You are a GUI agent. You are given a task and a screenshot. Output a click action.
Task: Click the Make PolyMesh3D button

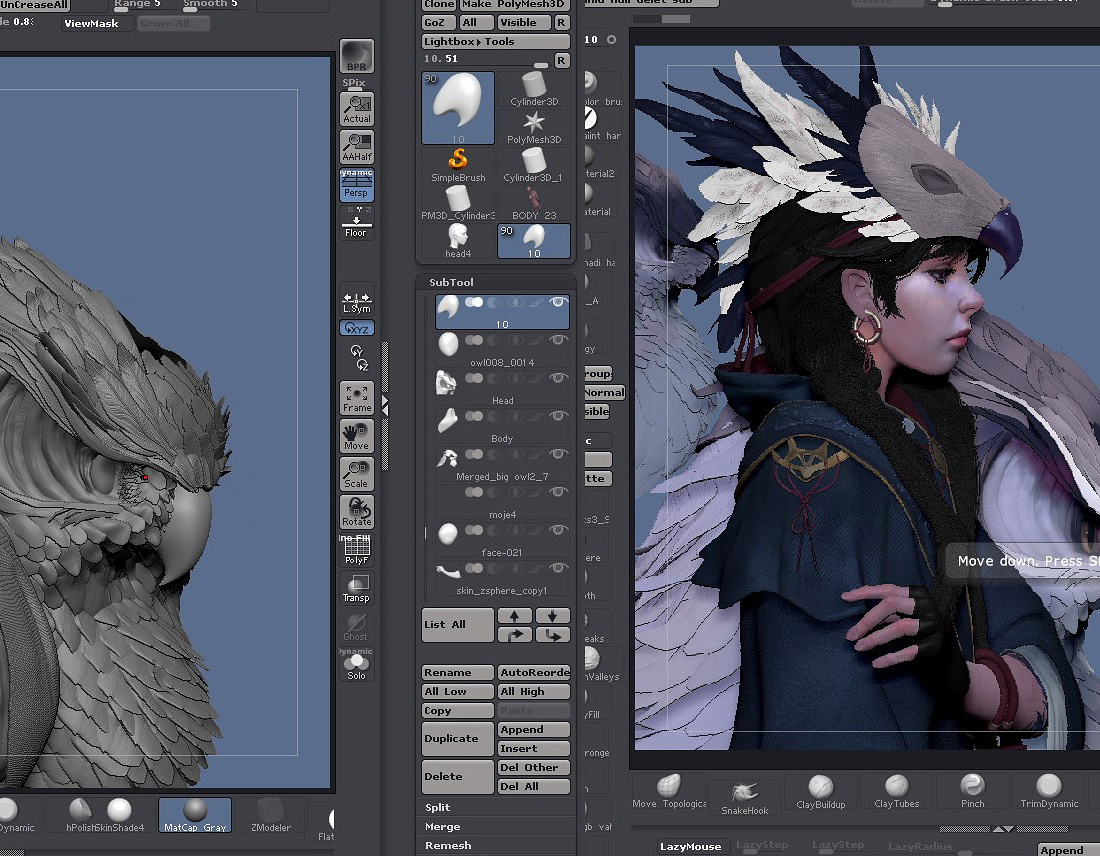pos(513,4)
